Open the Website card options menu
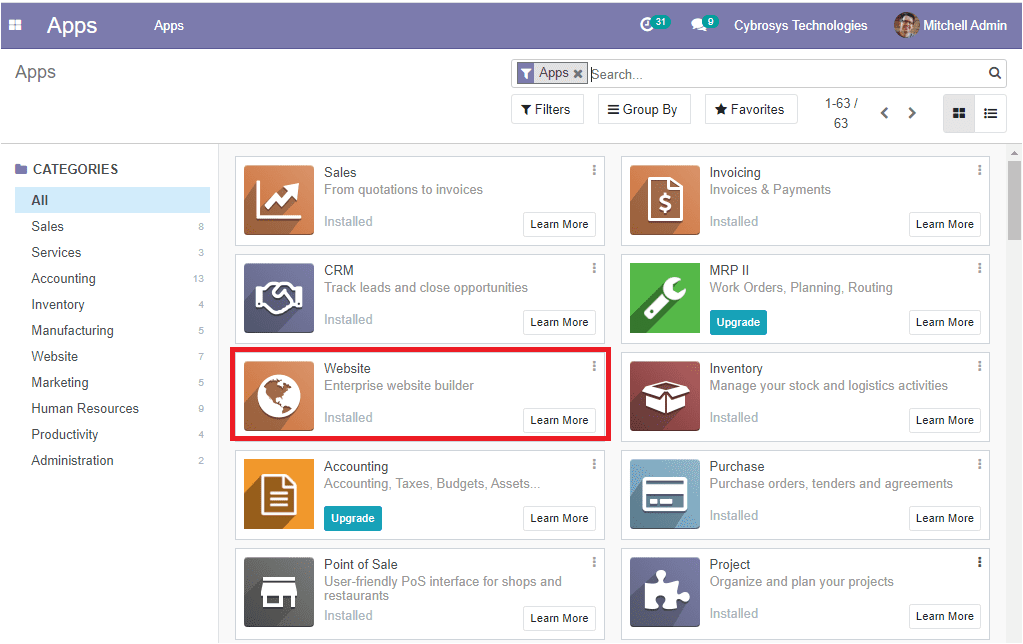The image size is (1023, 644). 594,366
